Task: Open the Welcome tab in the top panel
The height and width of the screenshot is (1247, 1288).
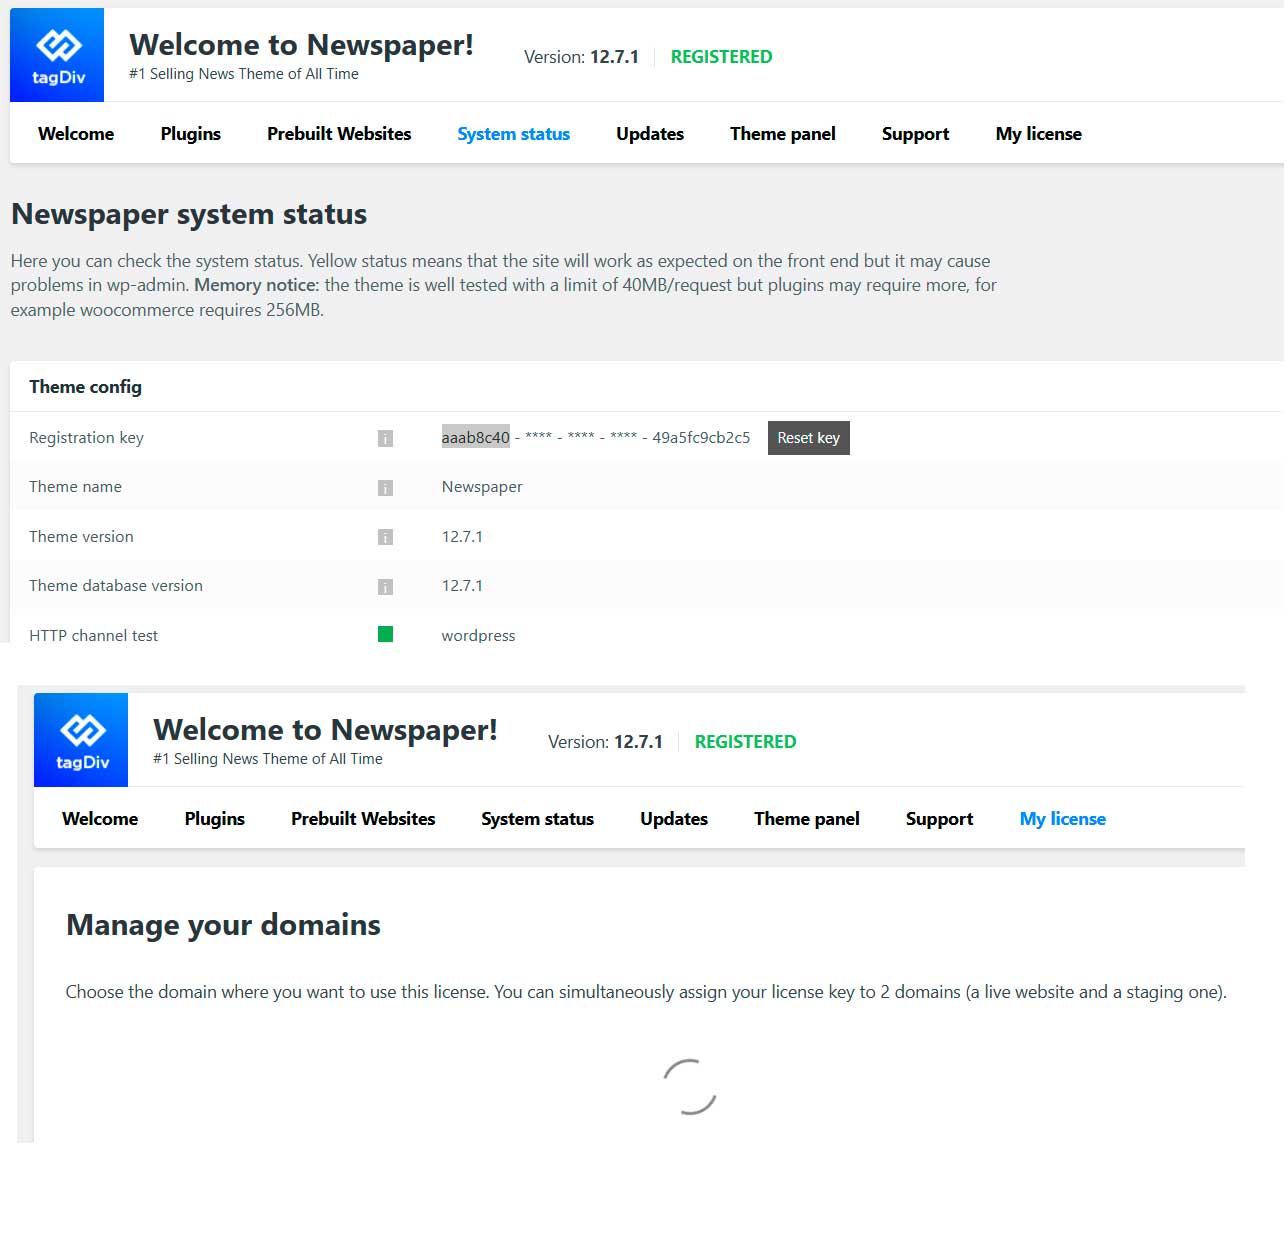Action: coord(76,134)
